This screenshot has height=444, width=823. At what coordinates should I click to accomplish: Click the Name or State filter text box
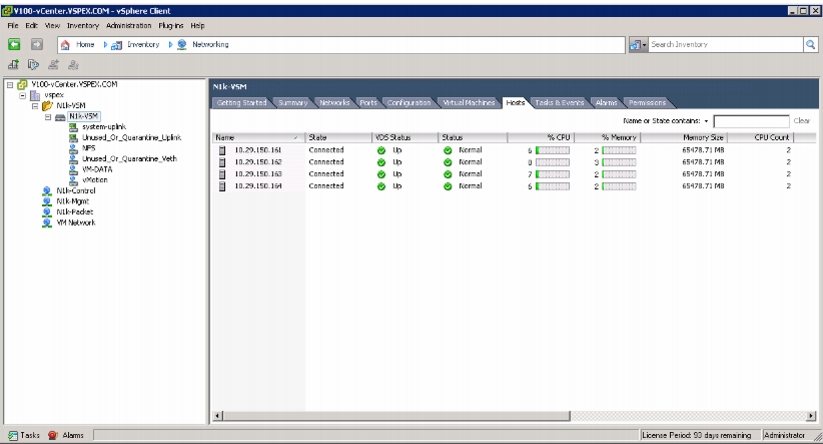pos(751,121)
